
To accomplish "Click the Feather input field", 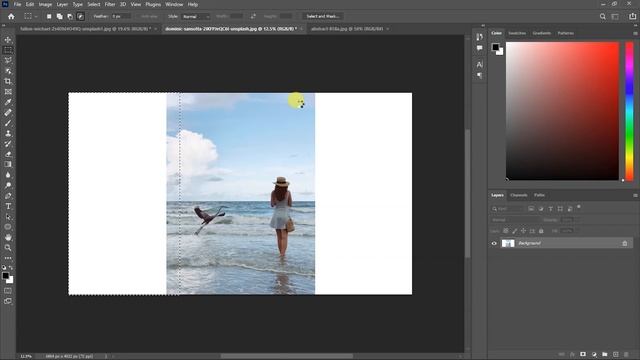I will [x=121, y=16].
